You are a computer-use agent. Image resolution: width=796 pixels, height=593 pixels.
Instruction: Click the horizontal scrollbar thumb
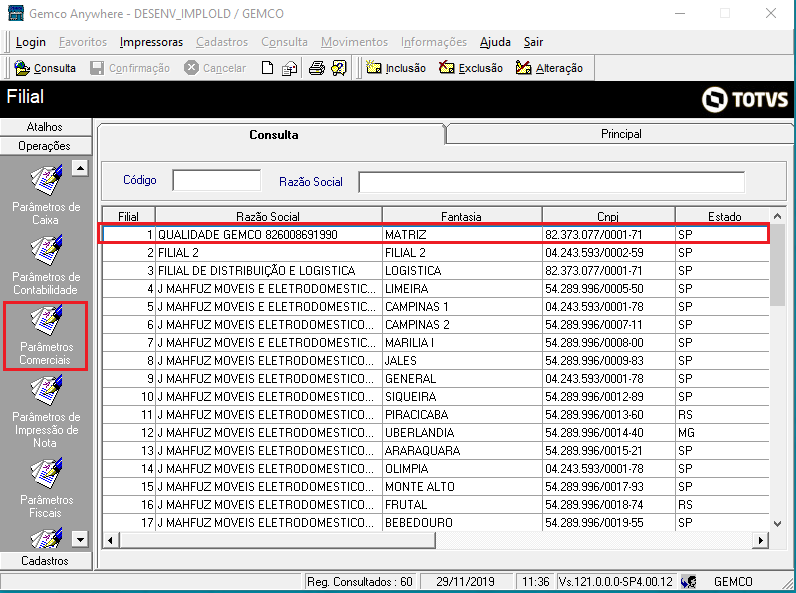pos(277,540)
